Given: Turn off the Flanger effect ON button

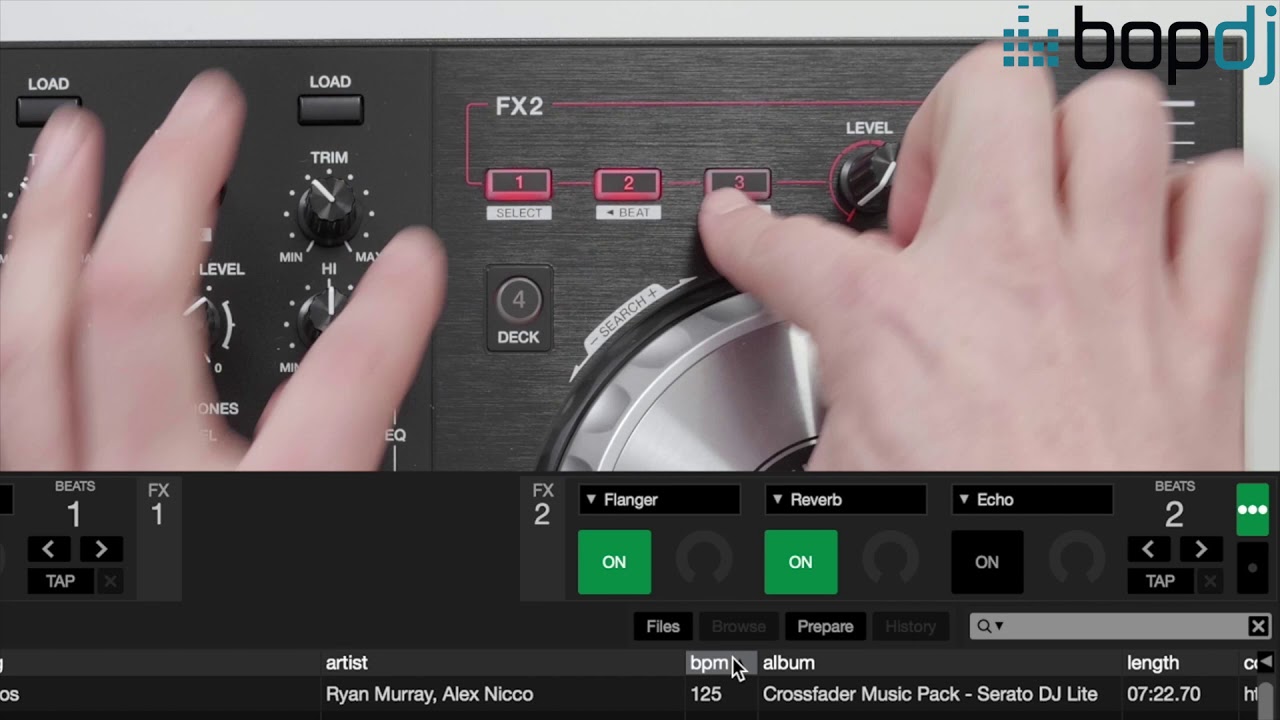Looking at the screenshot, I should pos(614,562).
